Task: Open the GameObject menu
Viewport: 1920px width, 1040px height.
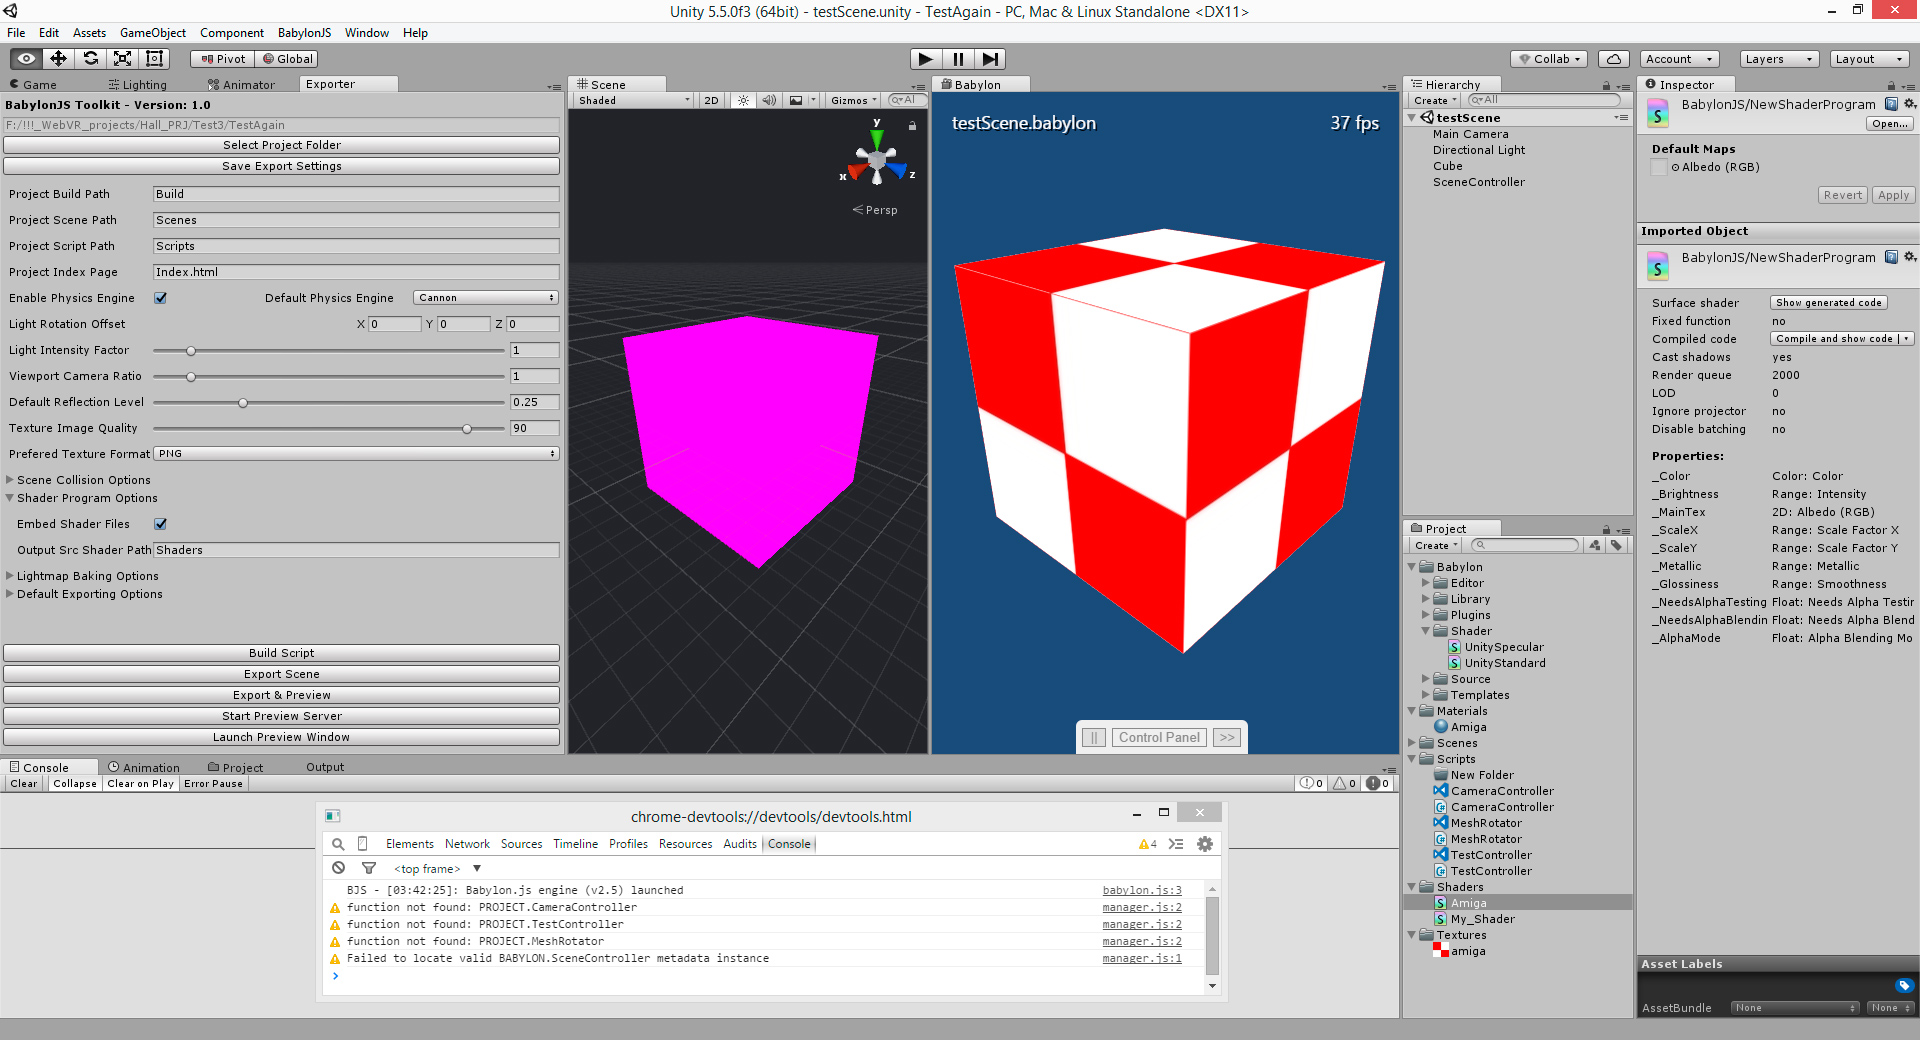Action: 152,33
